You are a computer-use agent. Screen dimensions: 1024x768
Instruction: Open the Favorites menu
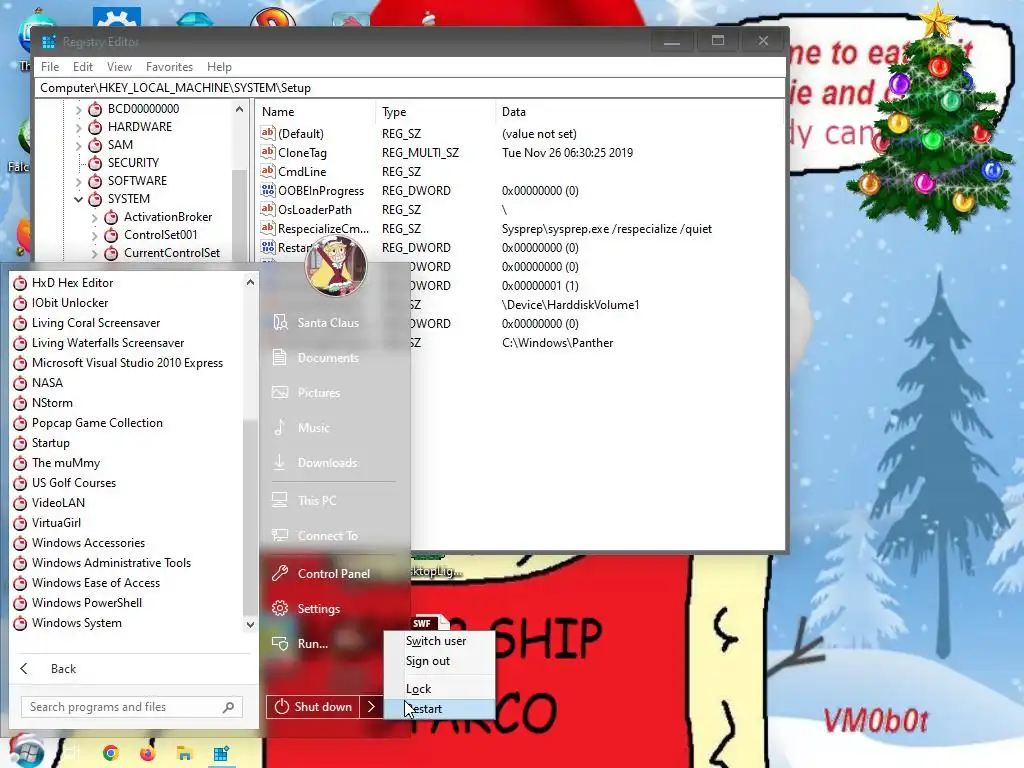pyautogui.click(x=170, y=67)
